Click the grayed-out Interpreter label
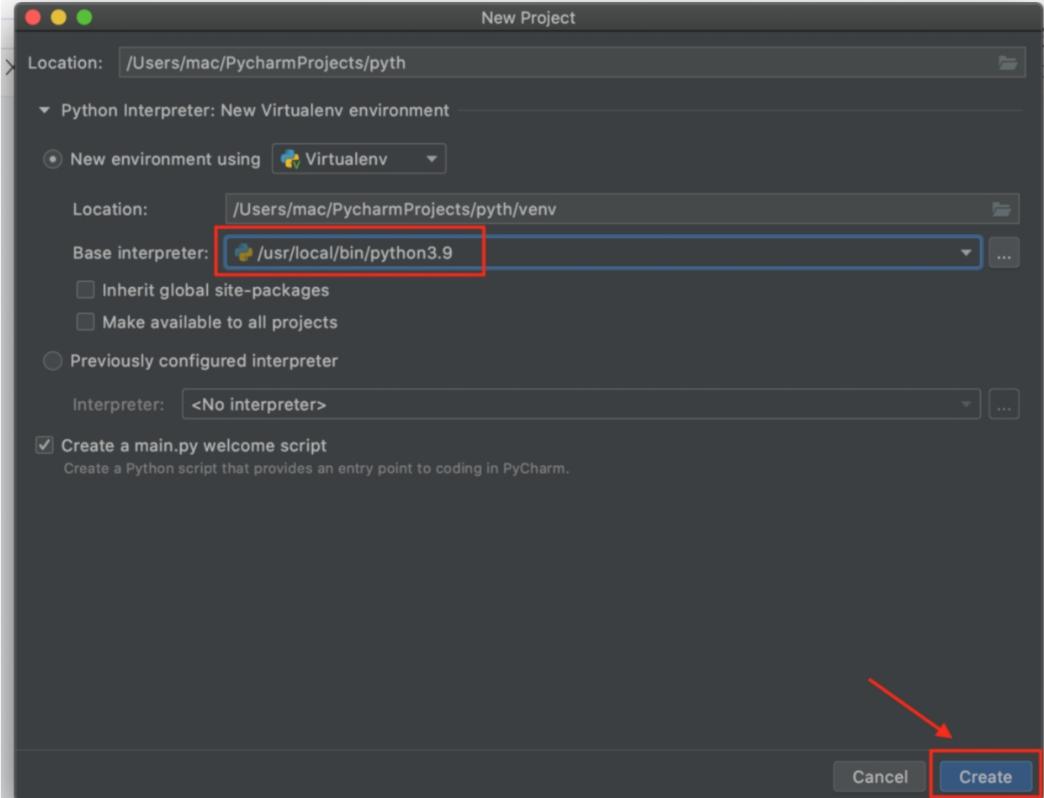Image resolution: width=1044 pixels, height=798 pixels. point(119,405)
